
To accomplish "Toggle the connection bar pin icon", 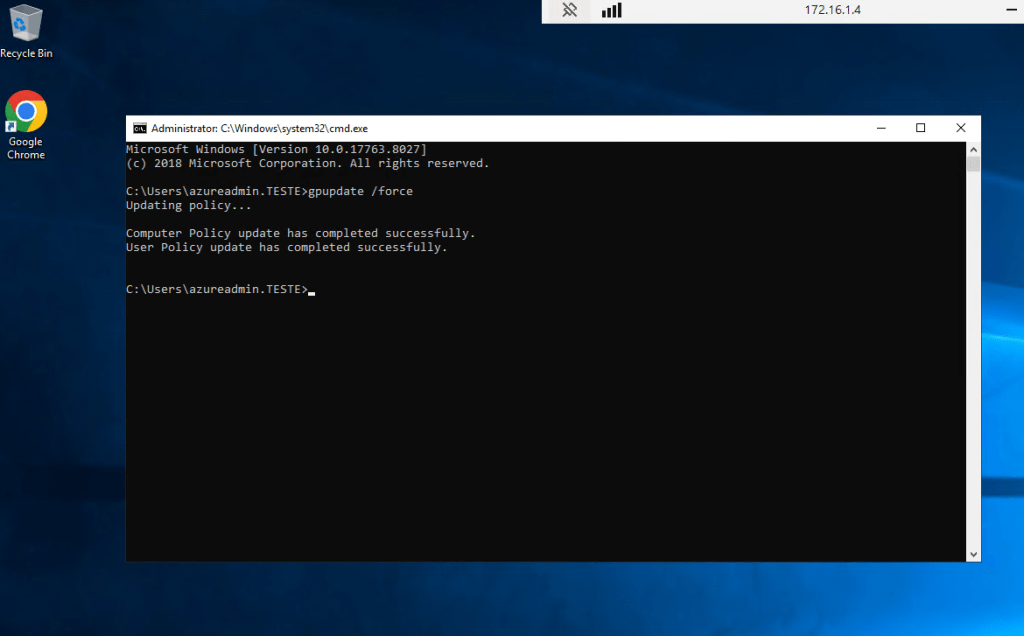I will [x=570, y=10].
